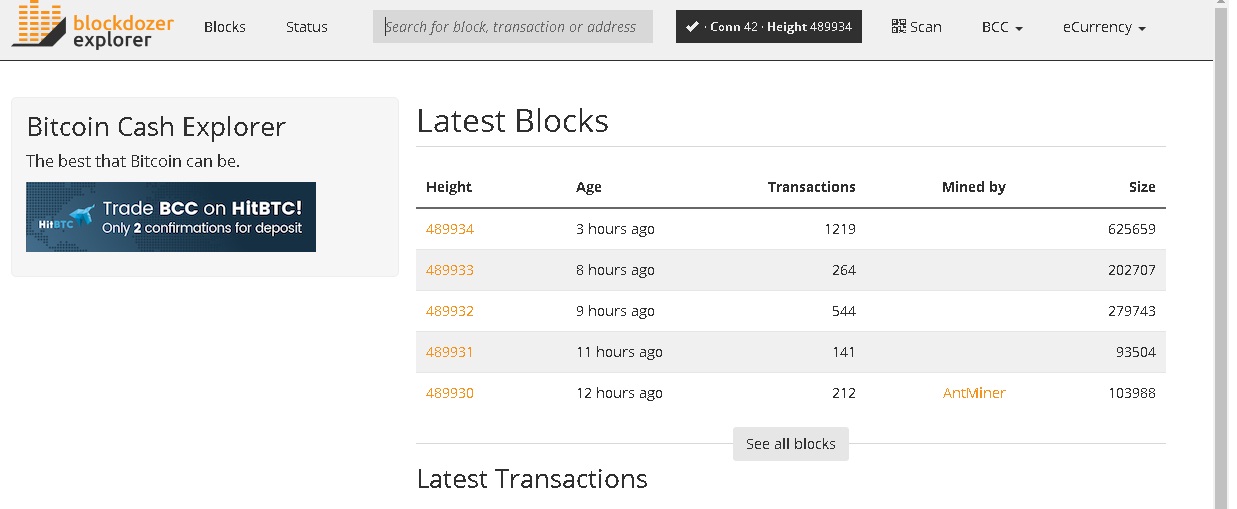1237x509 pixels.
Task: Click the search input field
Action: (x=512, y=27)
